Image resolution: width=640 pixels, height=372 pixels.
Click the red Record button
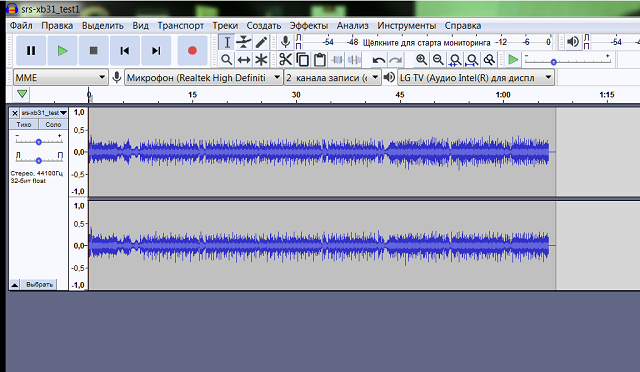pyautogui.click(x=192, y=51)
